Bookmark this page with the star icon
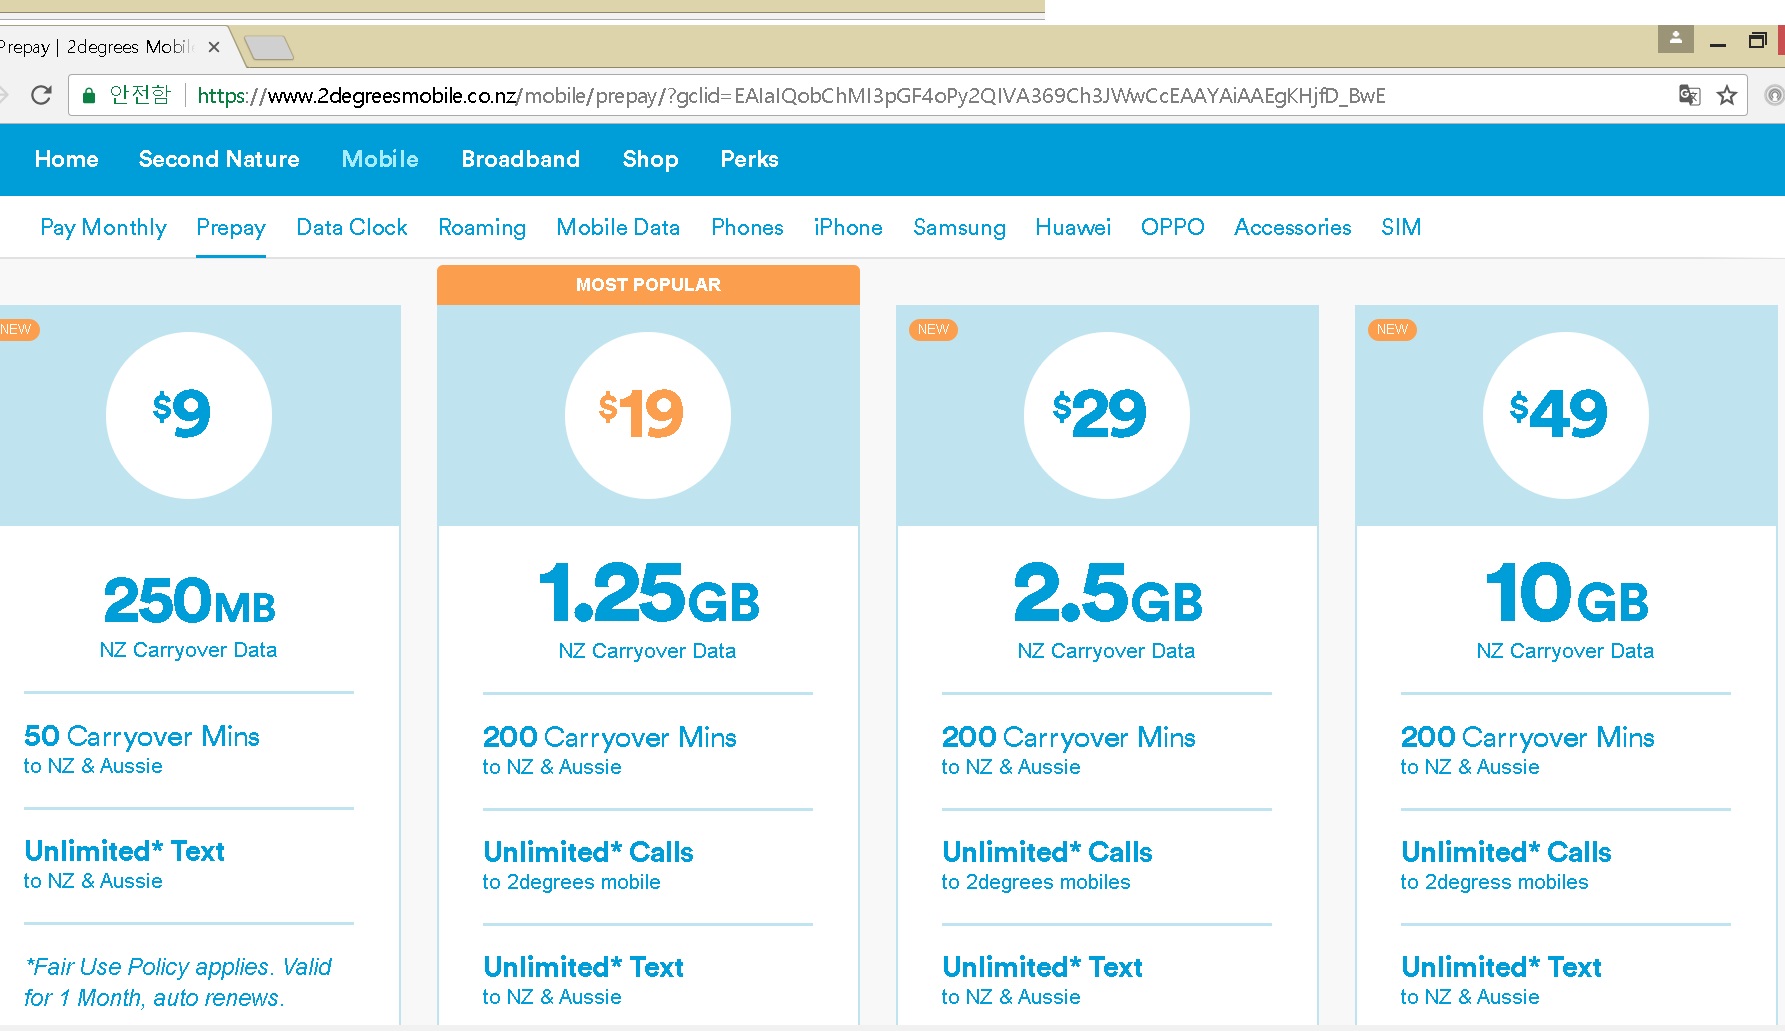1785x1031 pixels. [1727, 96]
